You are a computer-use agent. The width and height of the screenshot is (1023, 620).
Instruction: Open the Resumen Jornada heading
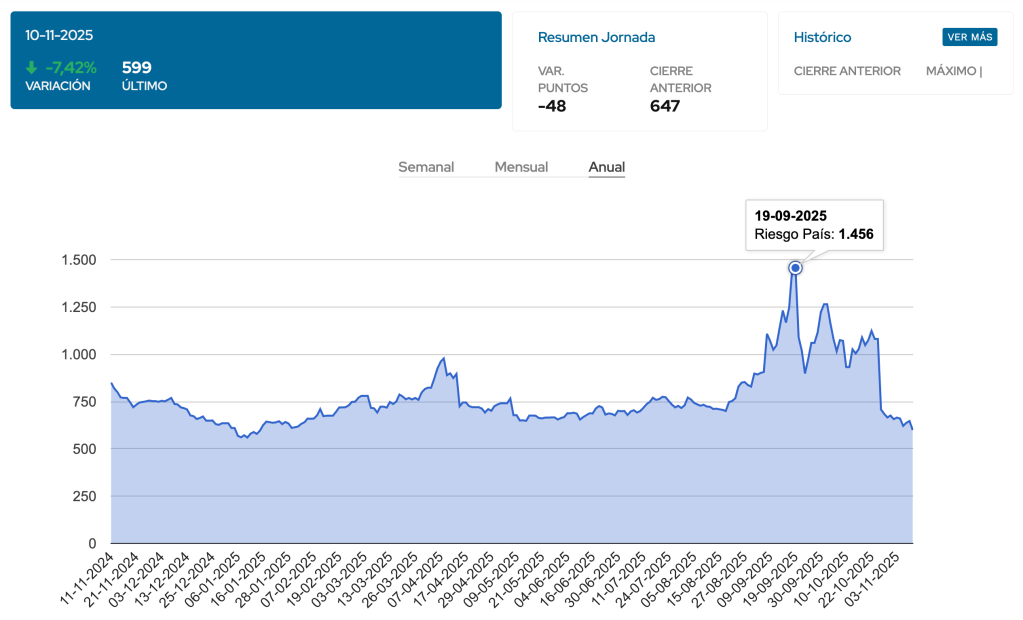coord(596,37)
